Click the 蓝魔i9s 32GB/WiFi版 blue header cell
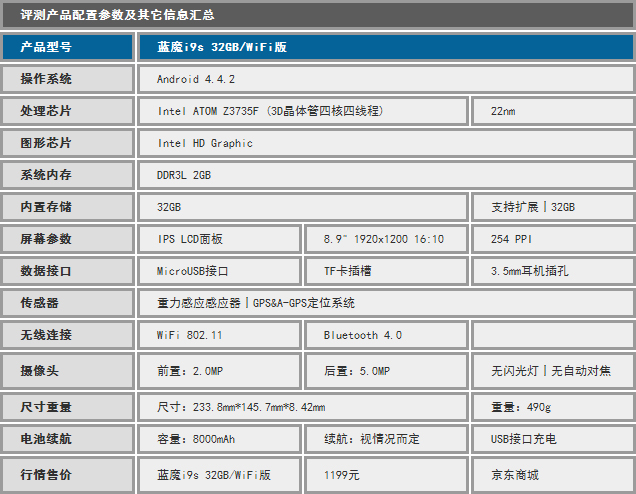This screenshot has height=494, width=636. (385, 47)
